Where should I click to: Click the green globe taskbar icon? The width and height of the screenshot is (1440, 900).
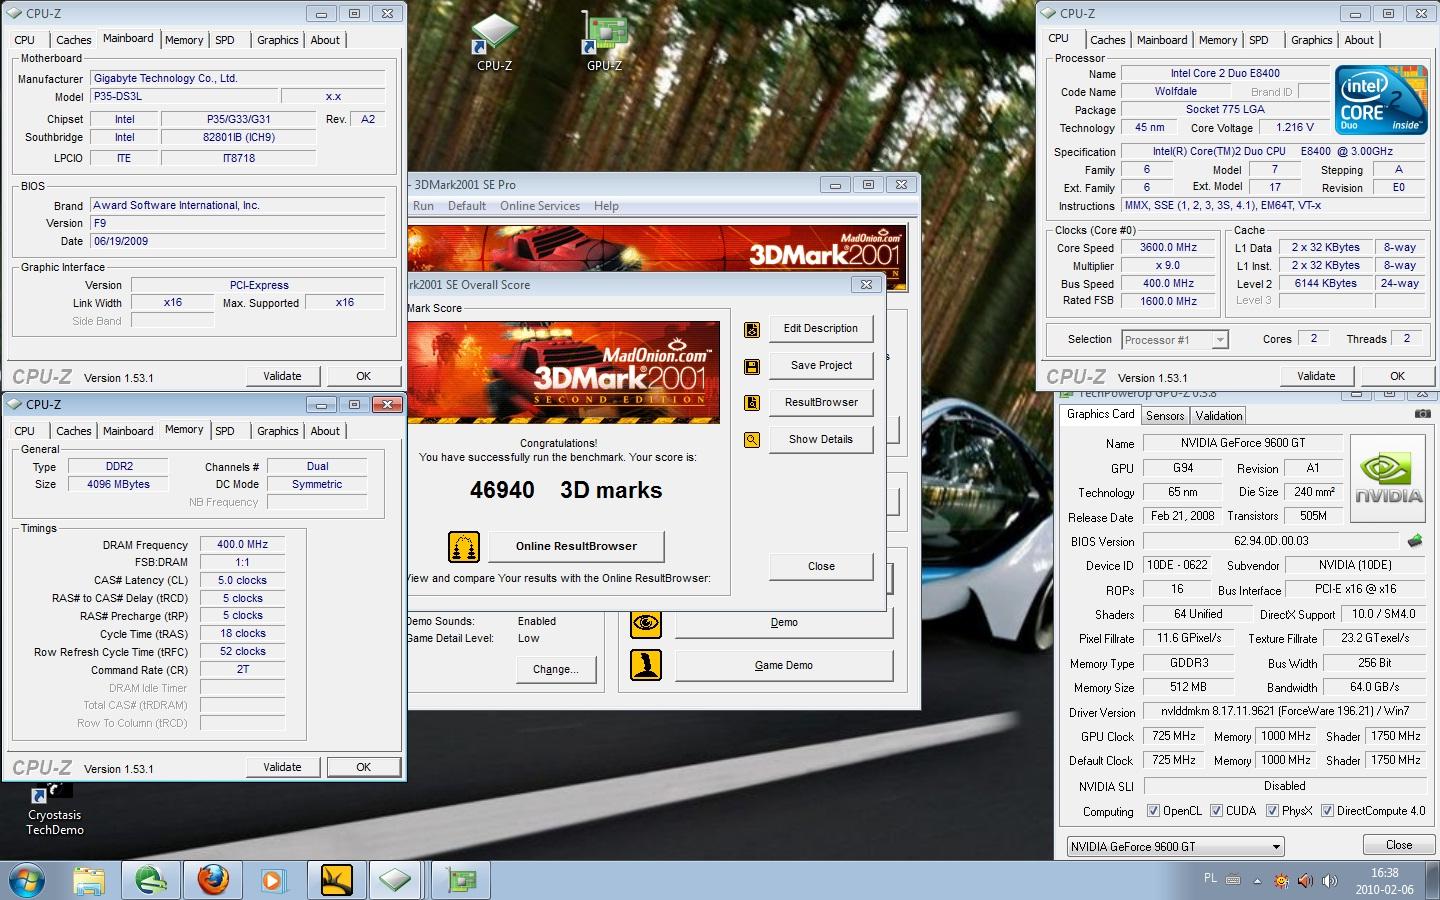tap(151, 880)
